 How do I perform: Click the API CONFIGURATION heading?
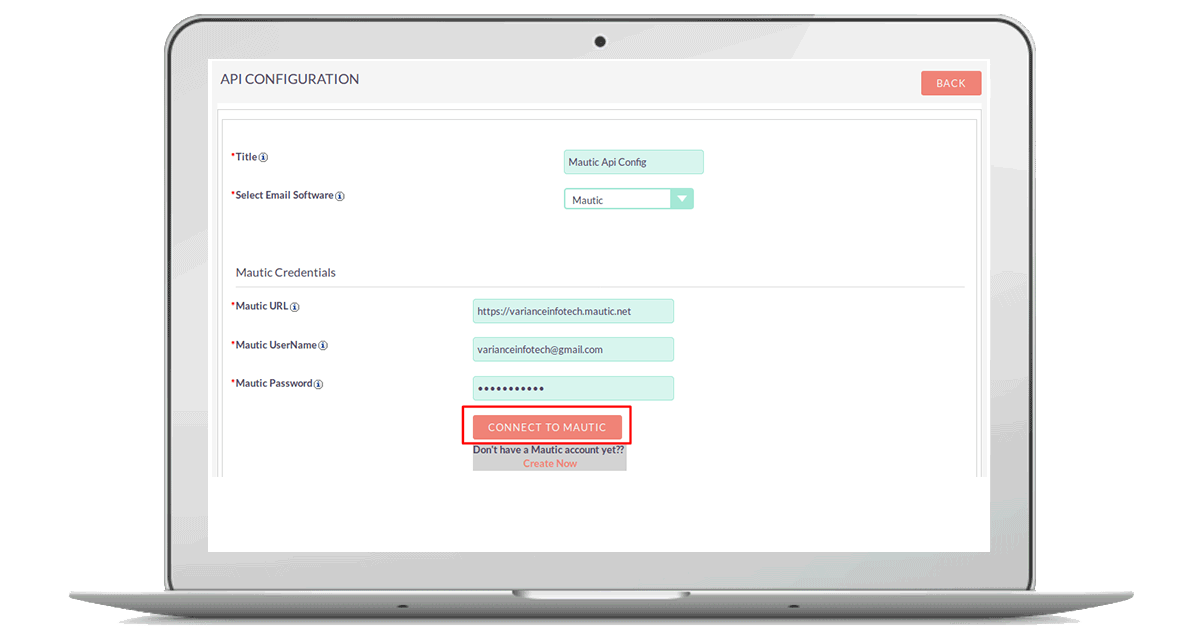(290, 79)
